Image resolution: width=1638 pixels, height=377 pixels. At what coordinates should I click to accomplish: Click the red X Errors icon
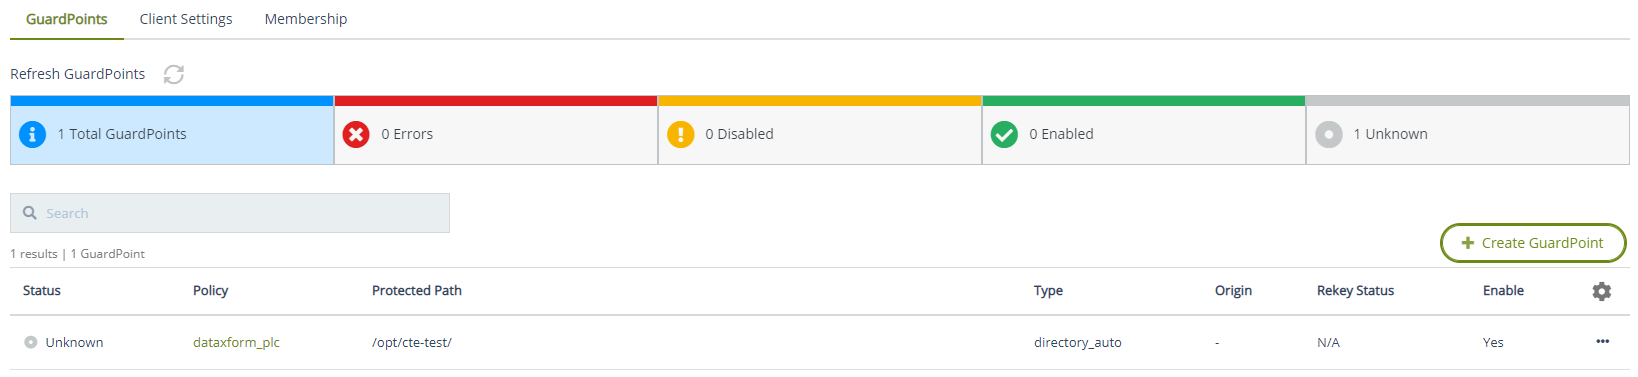click(x=356, y=134)
